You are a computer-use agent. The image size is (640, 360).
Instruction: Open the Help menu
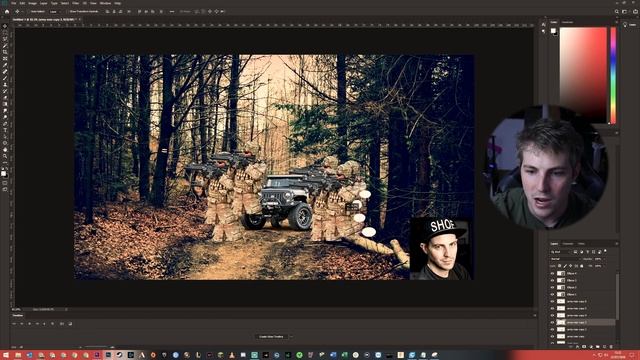tap(118, 3)
